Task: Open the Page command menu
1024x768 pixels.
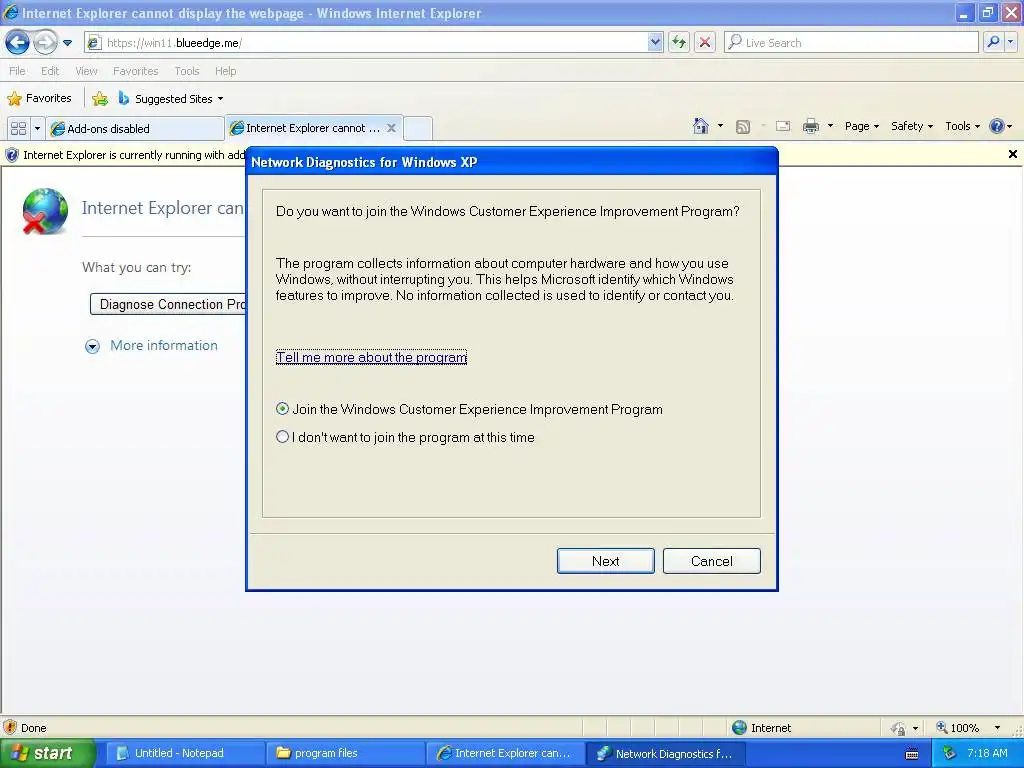Action: click(x=861, y=126)
